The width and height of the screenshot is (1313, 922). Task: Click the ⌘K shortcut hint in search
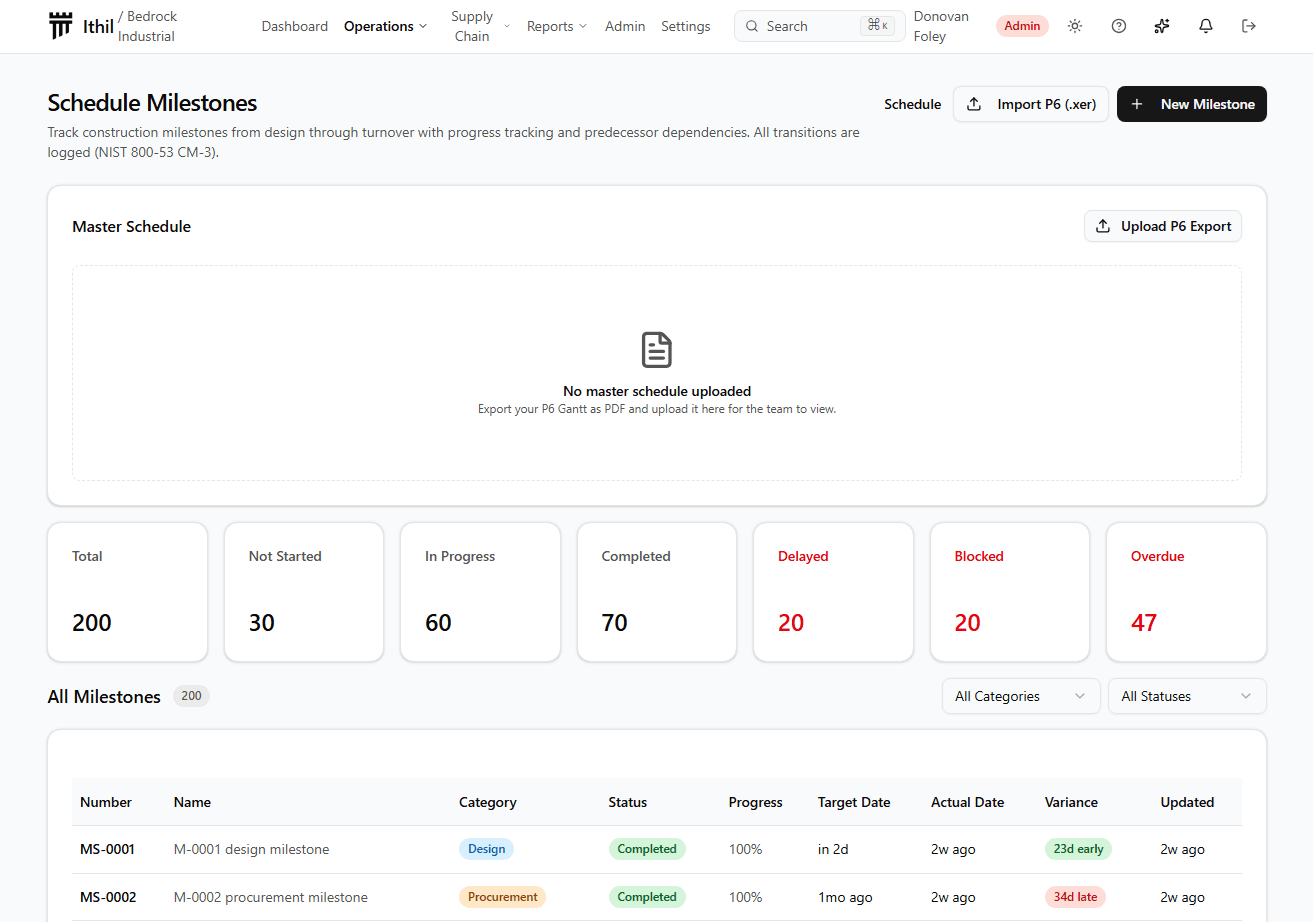point(877,26)
